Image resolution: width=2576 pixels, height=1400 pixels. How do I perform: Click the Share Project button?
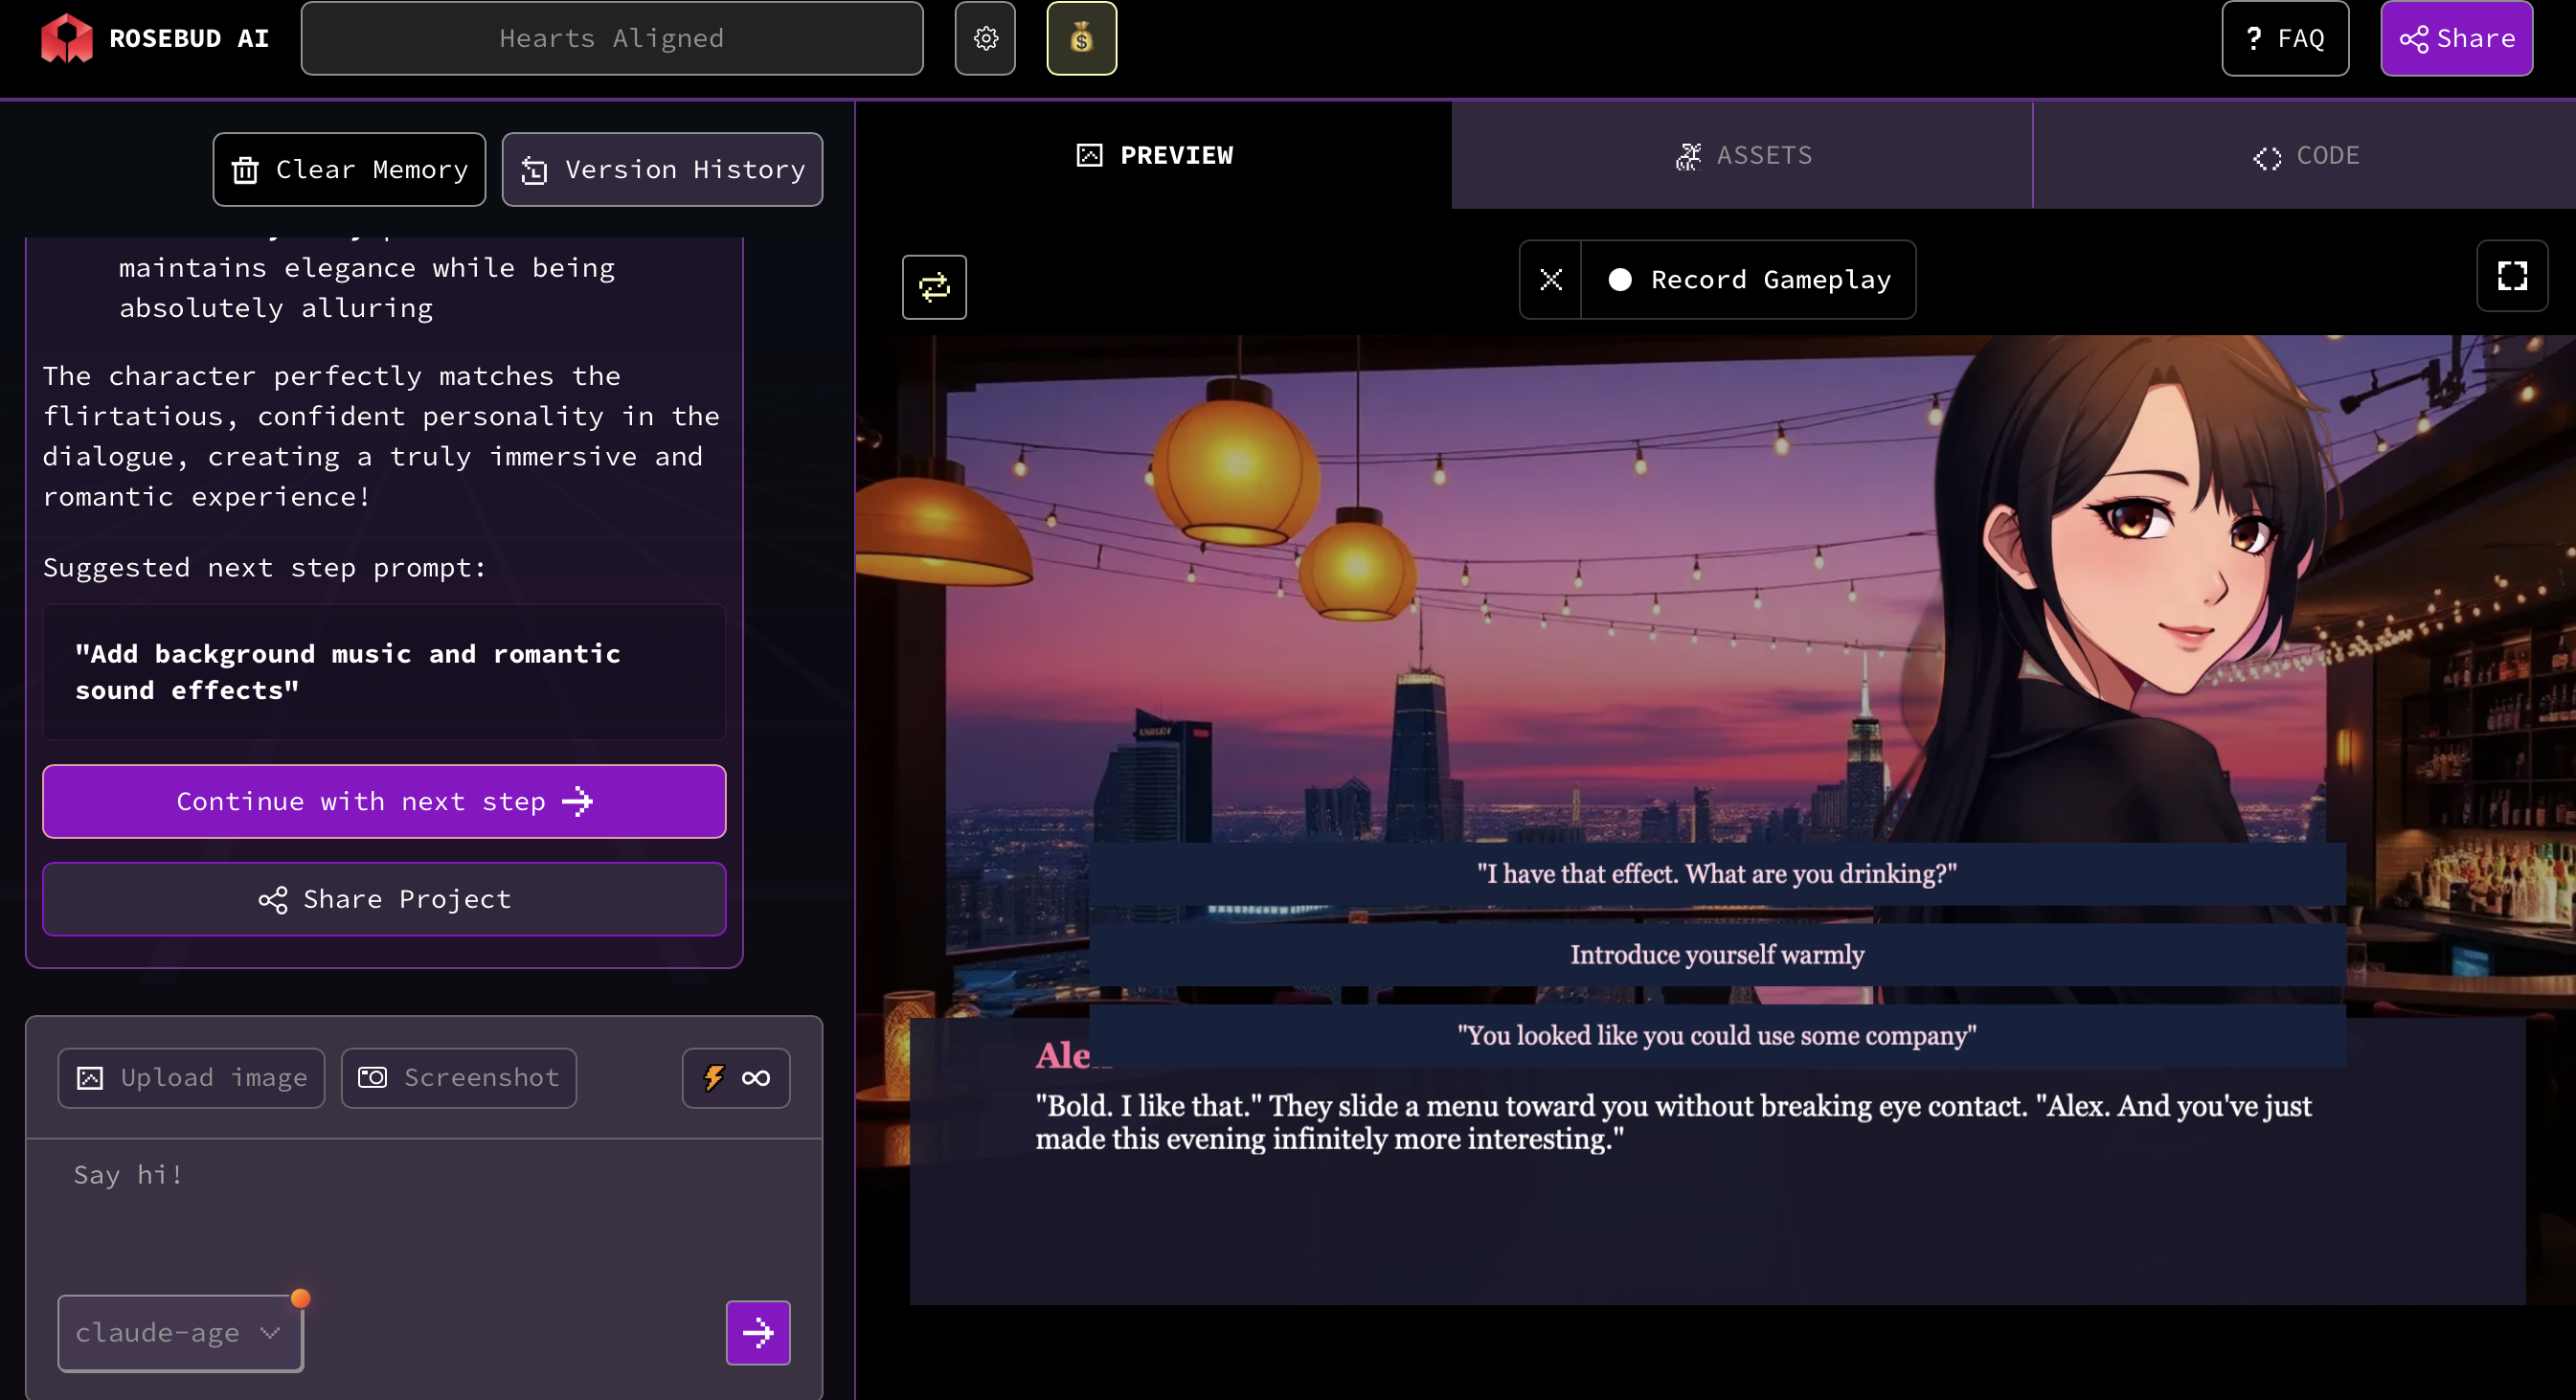pyautogui.click(x=384, y=899)
